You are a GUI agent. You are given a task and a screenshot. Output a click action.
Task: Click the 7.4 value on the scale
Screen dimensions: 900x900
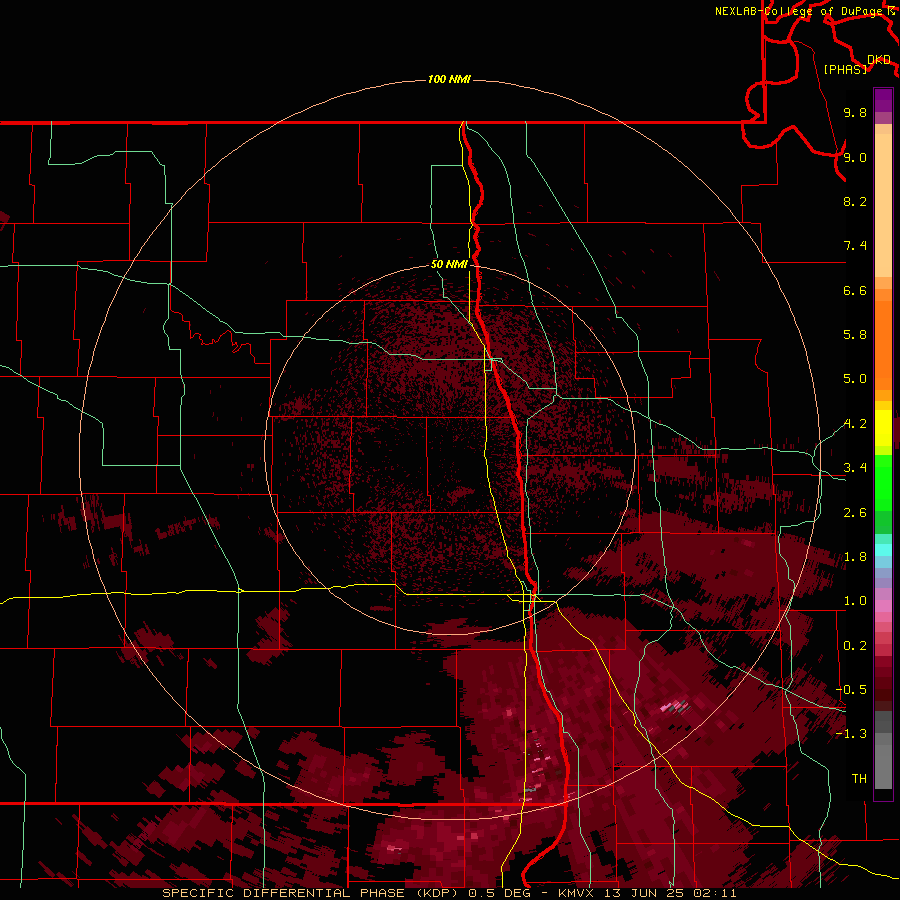pyautogui.click(x=855, y=246)
